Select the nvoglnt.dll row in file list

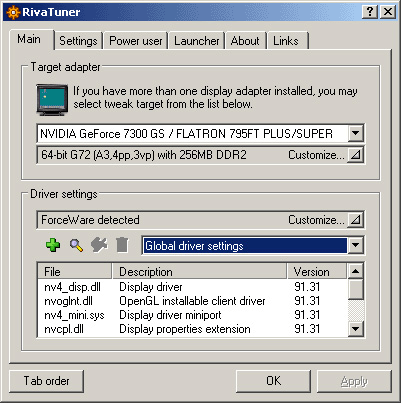pyautogui.click(x=192, y=301)
